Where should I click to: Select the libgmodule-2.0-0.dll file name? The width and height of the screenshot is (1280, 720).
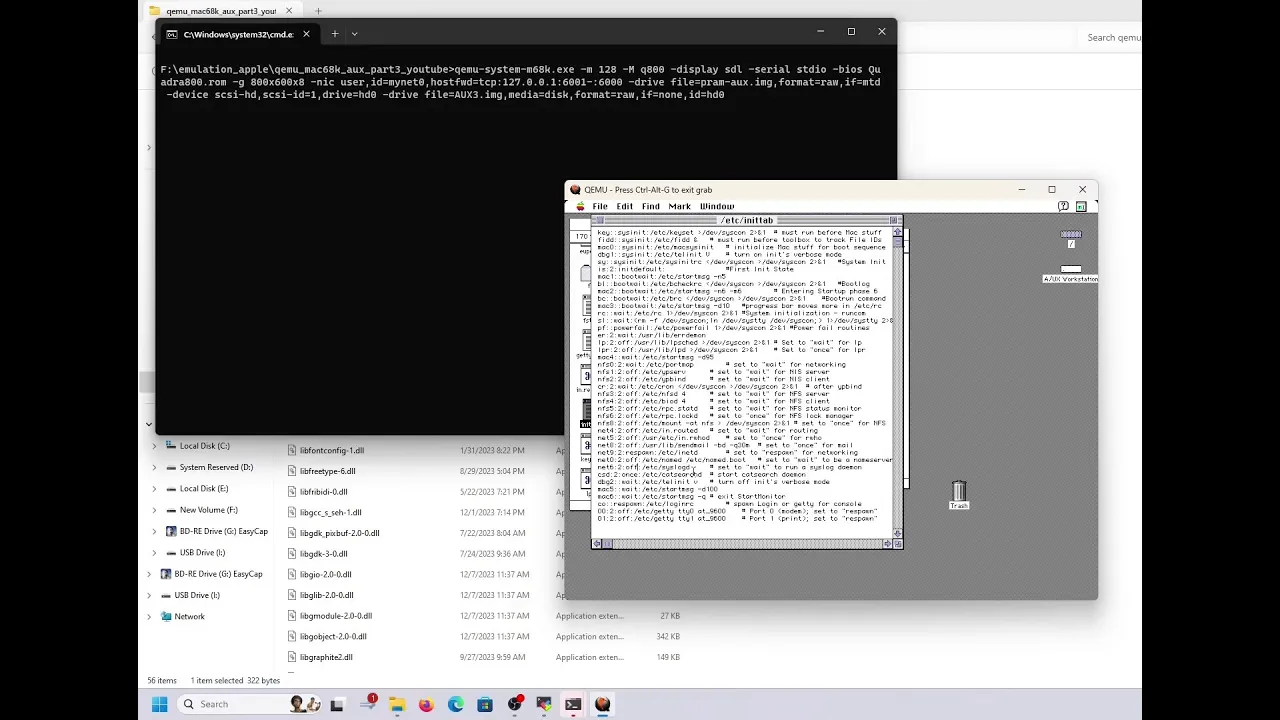336,616
